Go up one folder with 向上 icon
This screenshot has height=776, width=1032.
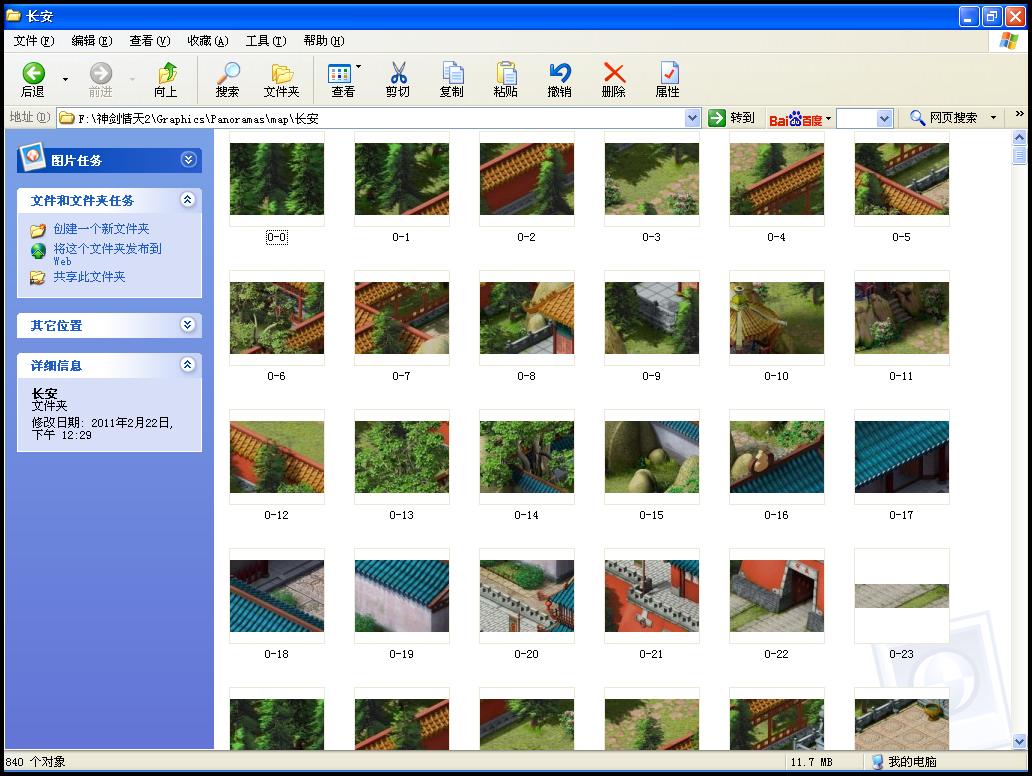coord(167,73)
